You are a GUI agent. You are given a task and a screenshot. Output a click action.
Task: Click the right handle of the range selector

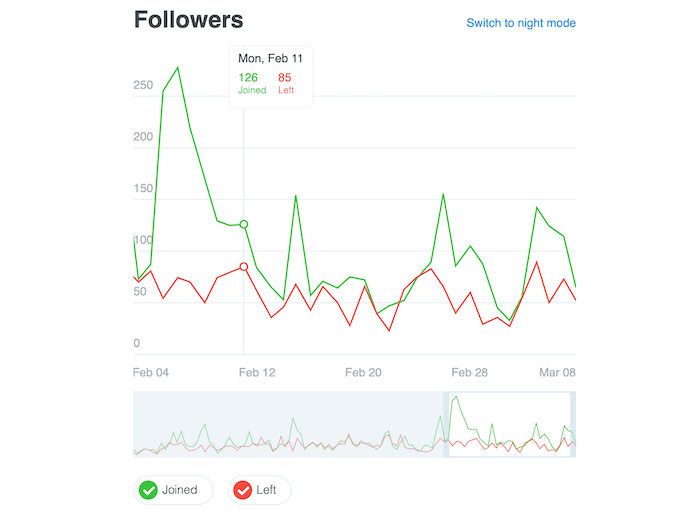pos(573,424)
